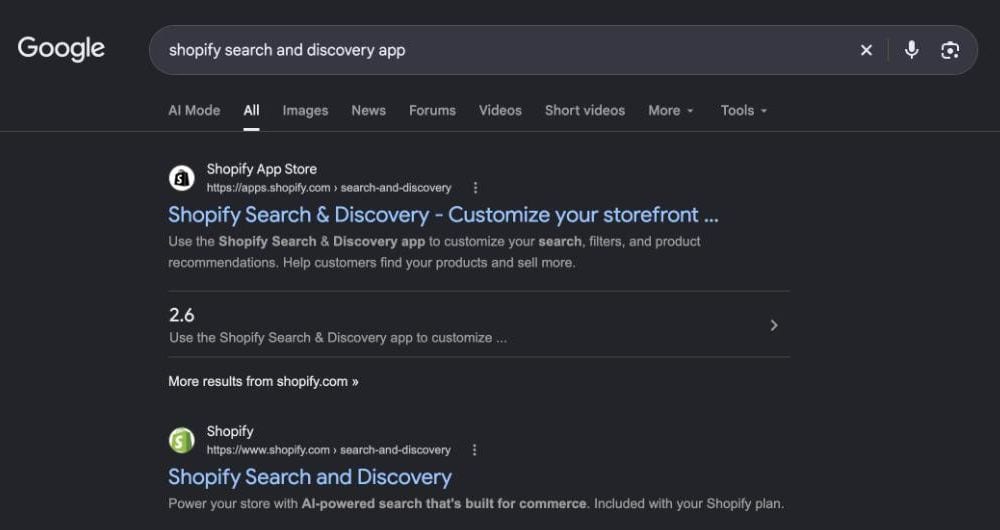Click the apps.shopify.com URL breadcrumb
1000x530 pixels.
(x=329, y=188)
